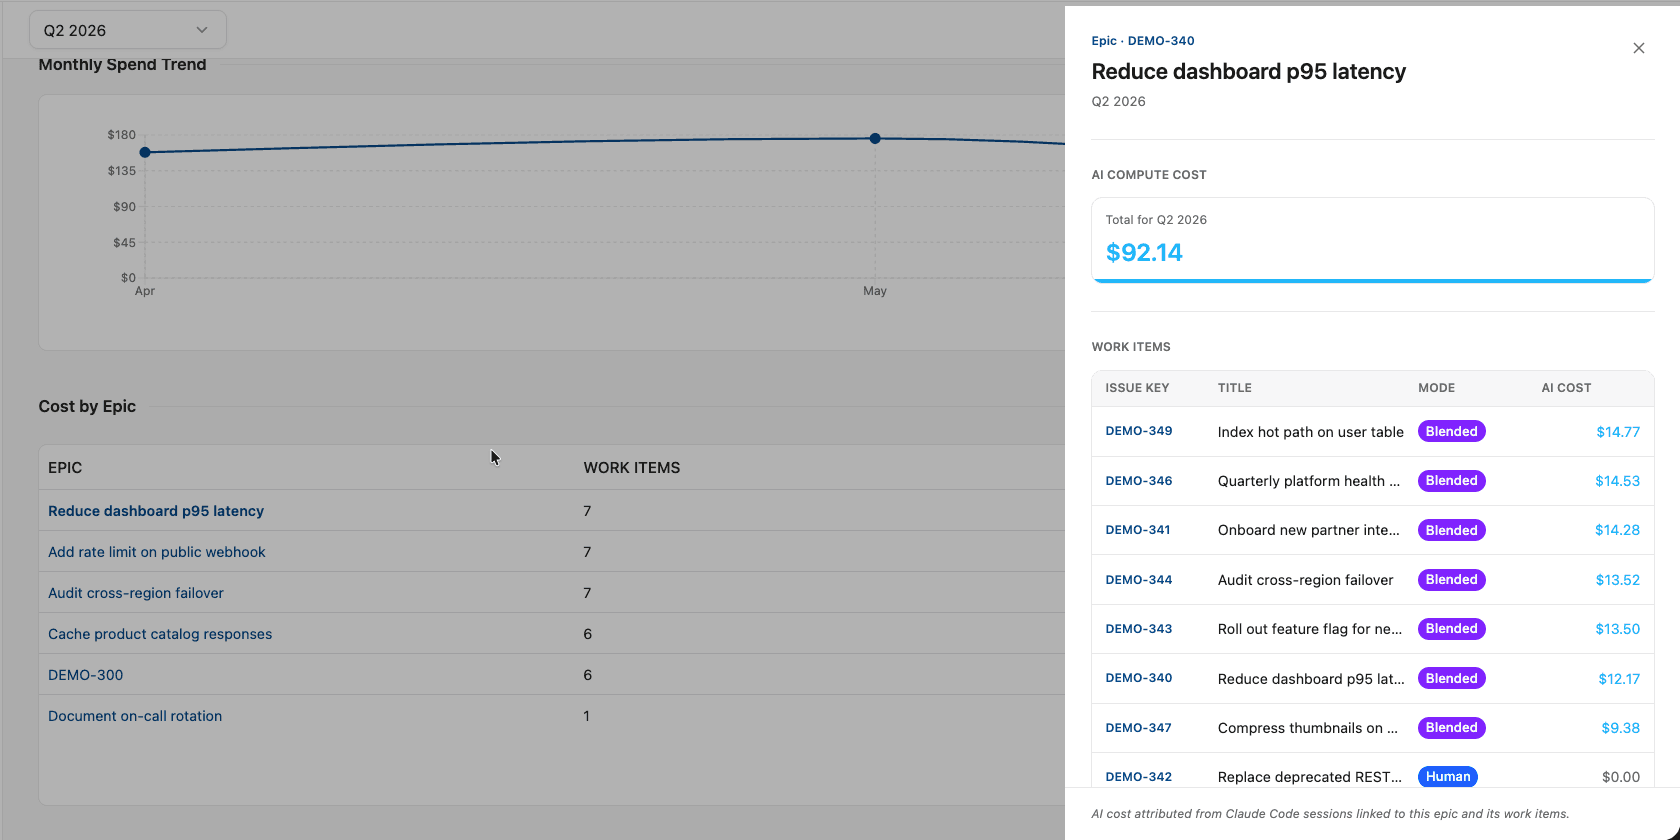Screen dimensions: 1680x840
Task: Open Cache product catalog responses epic
Action: tap(160, 634)
